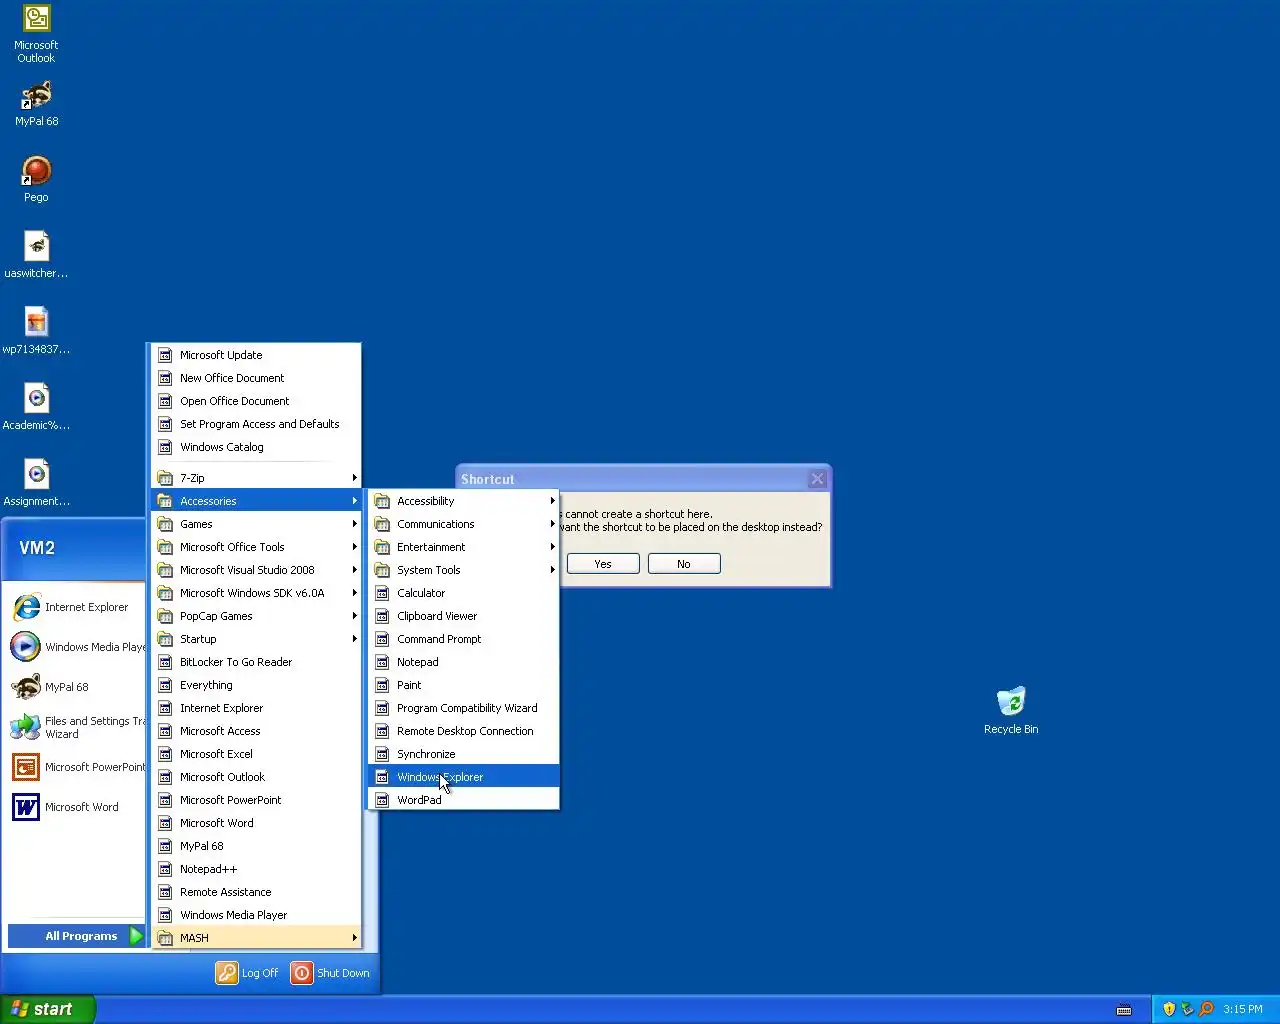Select Academic% media file on desktop
Viewport: 1280px width, 1024px height.
(36, 408)
